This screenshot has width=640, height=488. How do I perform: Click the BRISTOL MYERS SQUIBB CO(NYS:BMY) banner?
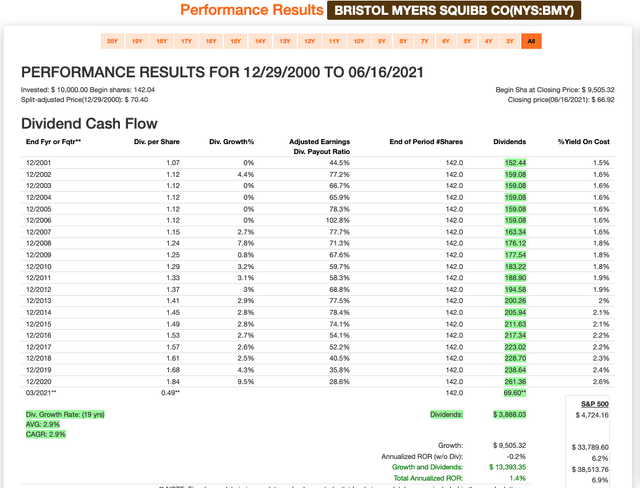454,11
